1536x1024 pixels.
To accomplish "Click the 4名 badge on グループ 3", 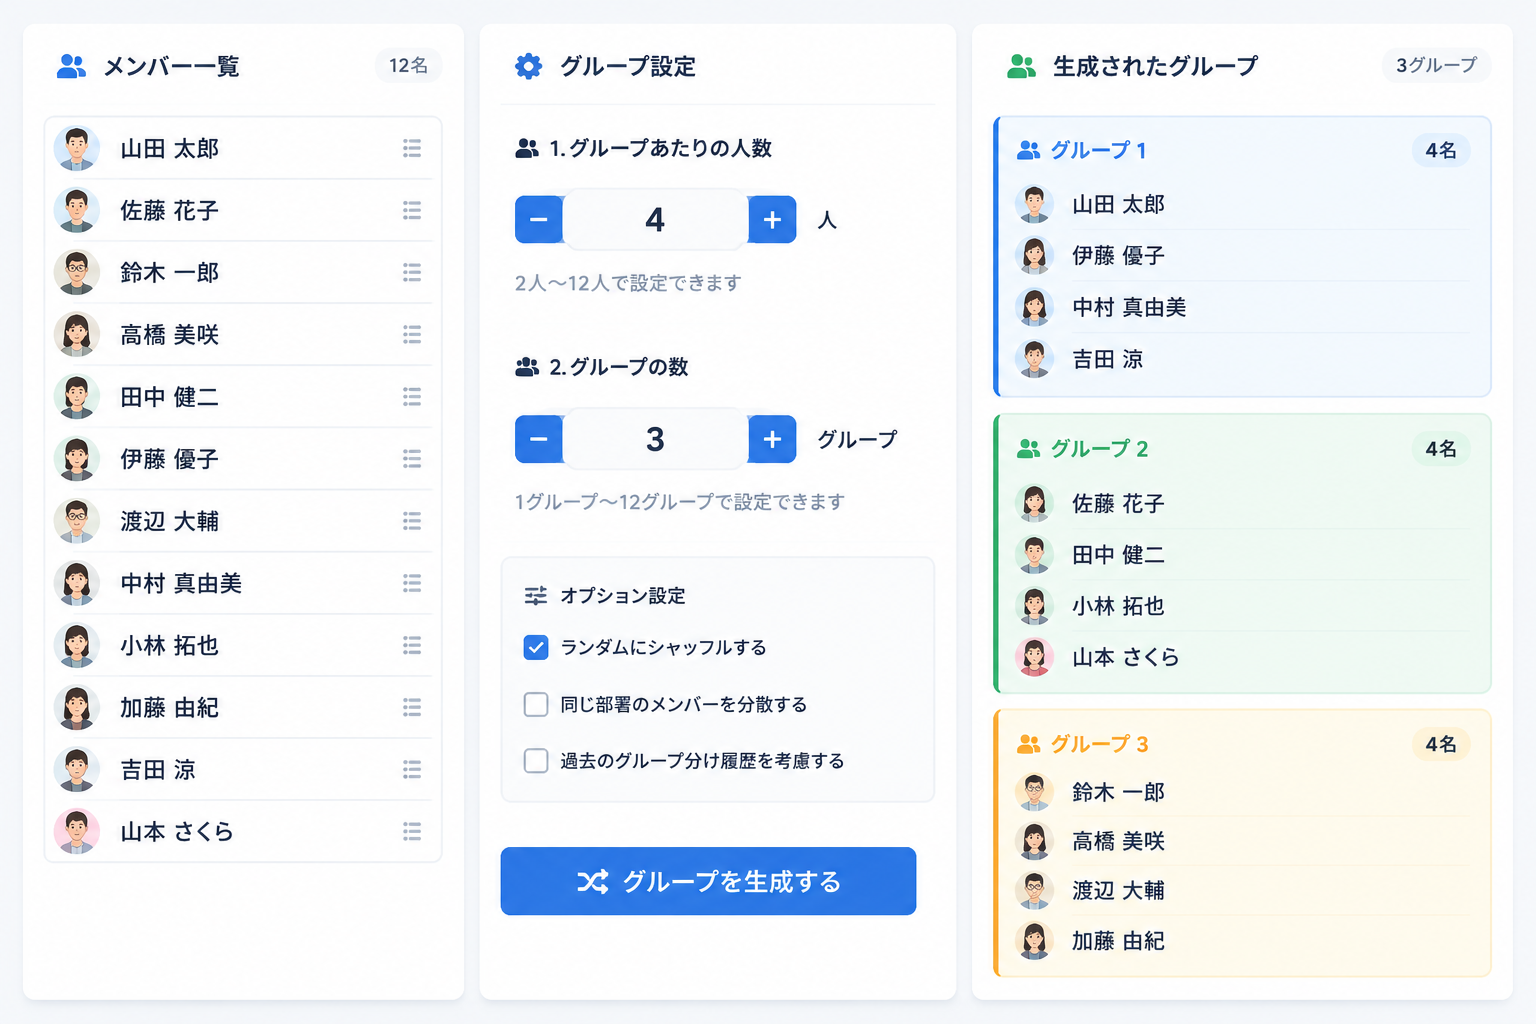I will click(x=1441, y=744).
